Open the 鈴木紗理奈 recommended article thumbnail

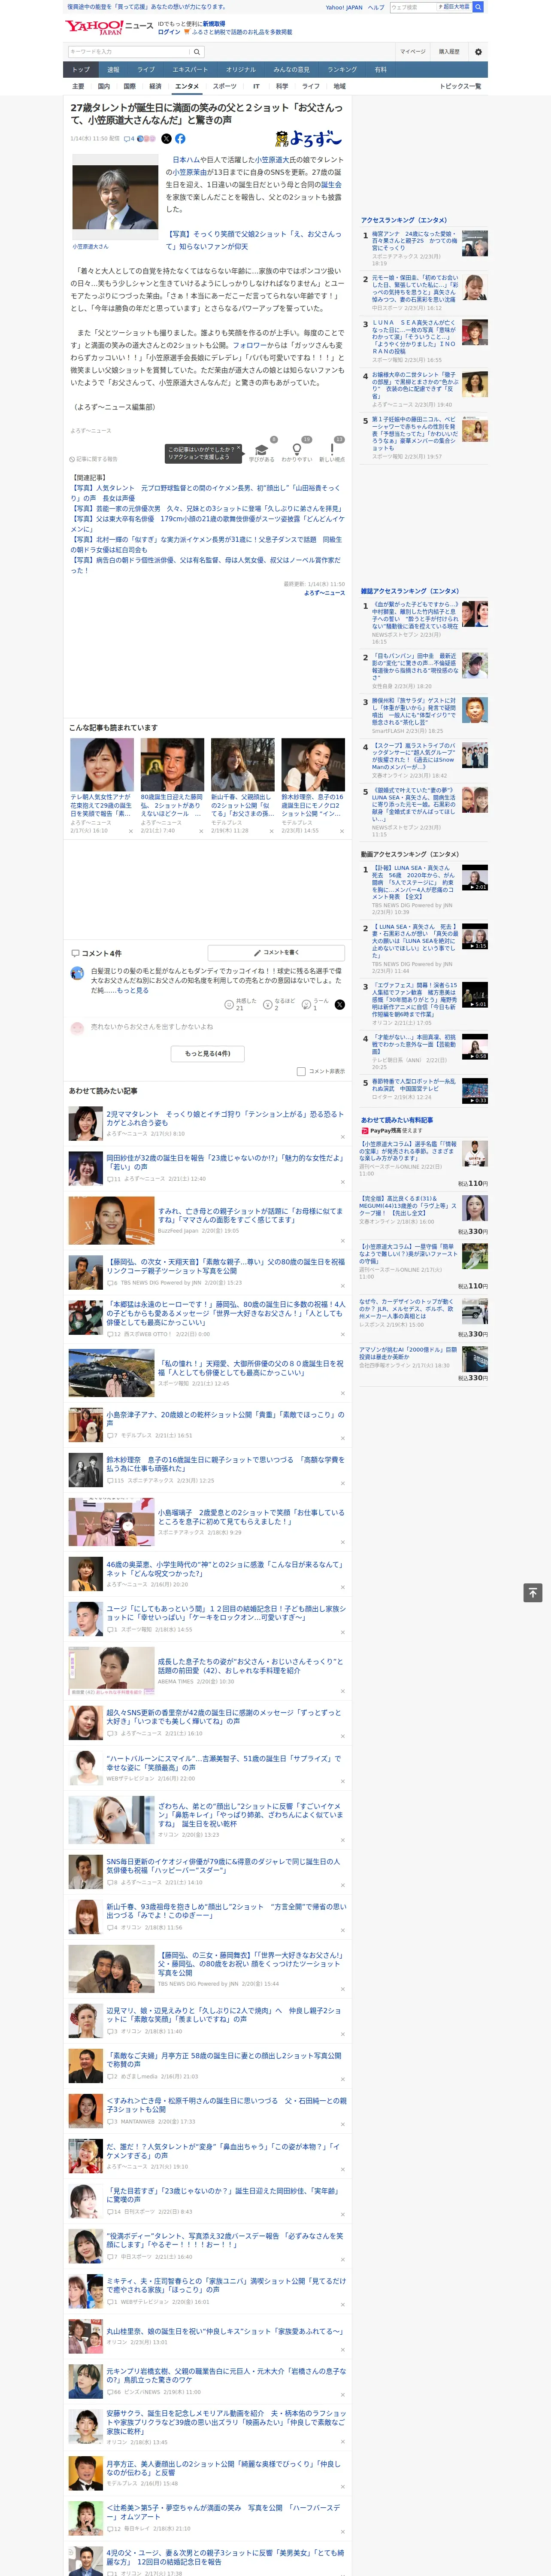(x=313, y=765)
